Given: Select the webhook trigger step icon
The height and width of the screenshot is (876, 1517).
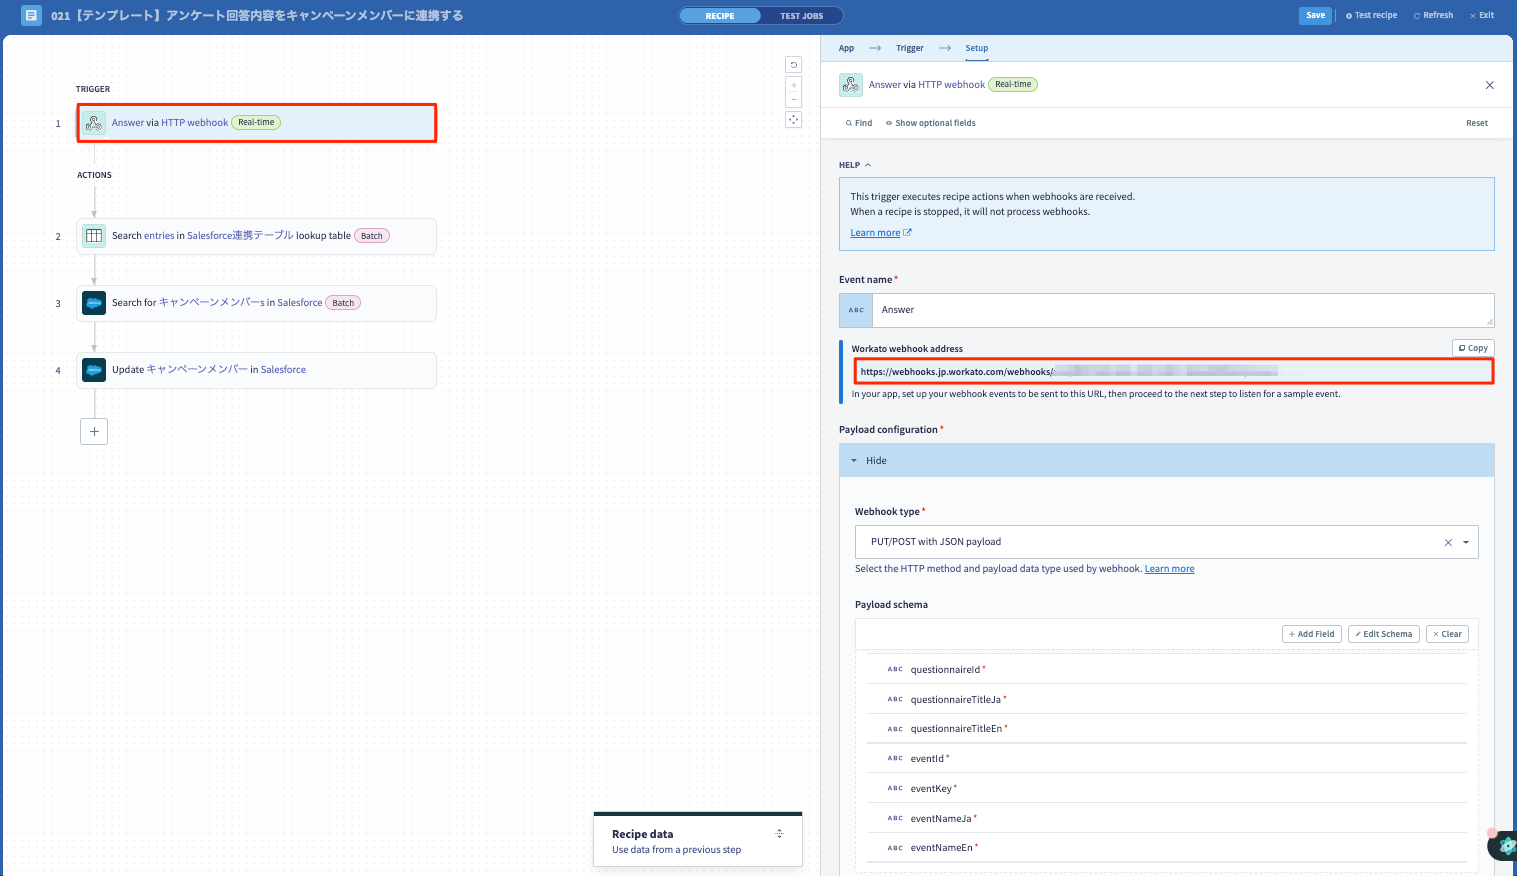Looking at the screenshot, I should click(94, 123).
